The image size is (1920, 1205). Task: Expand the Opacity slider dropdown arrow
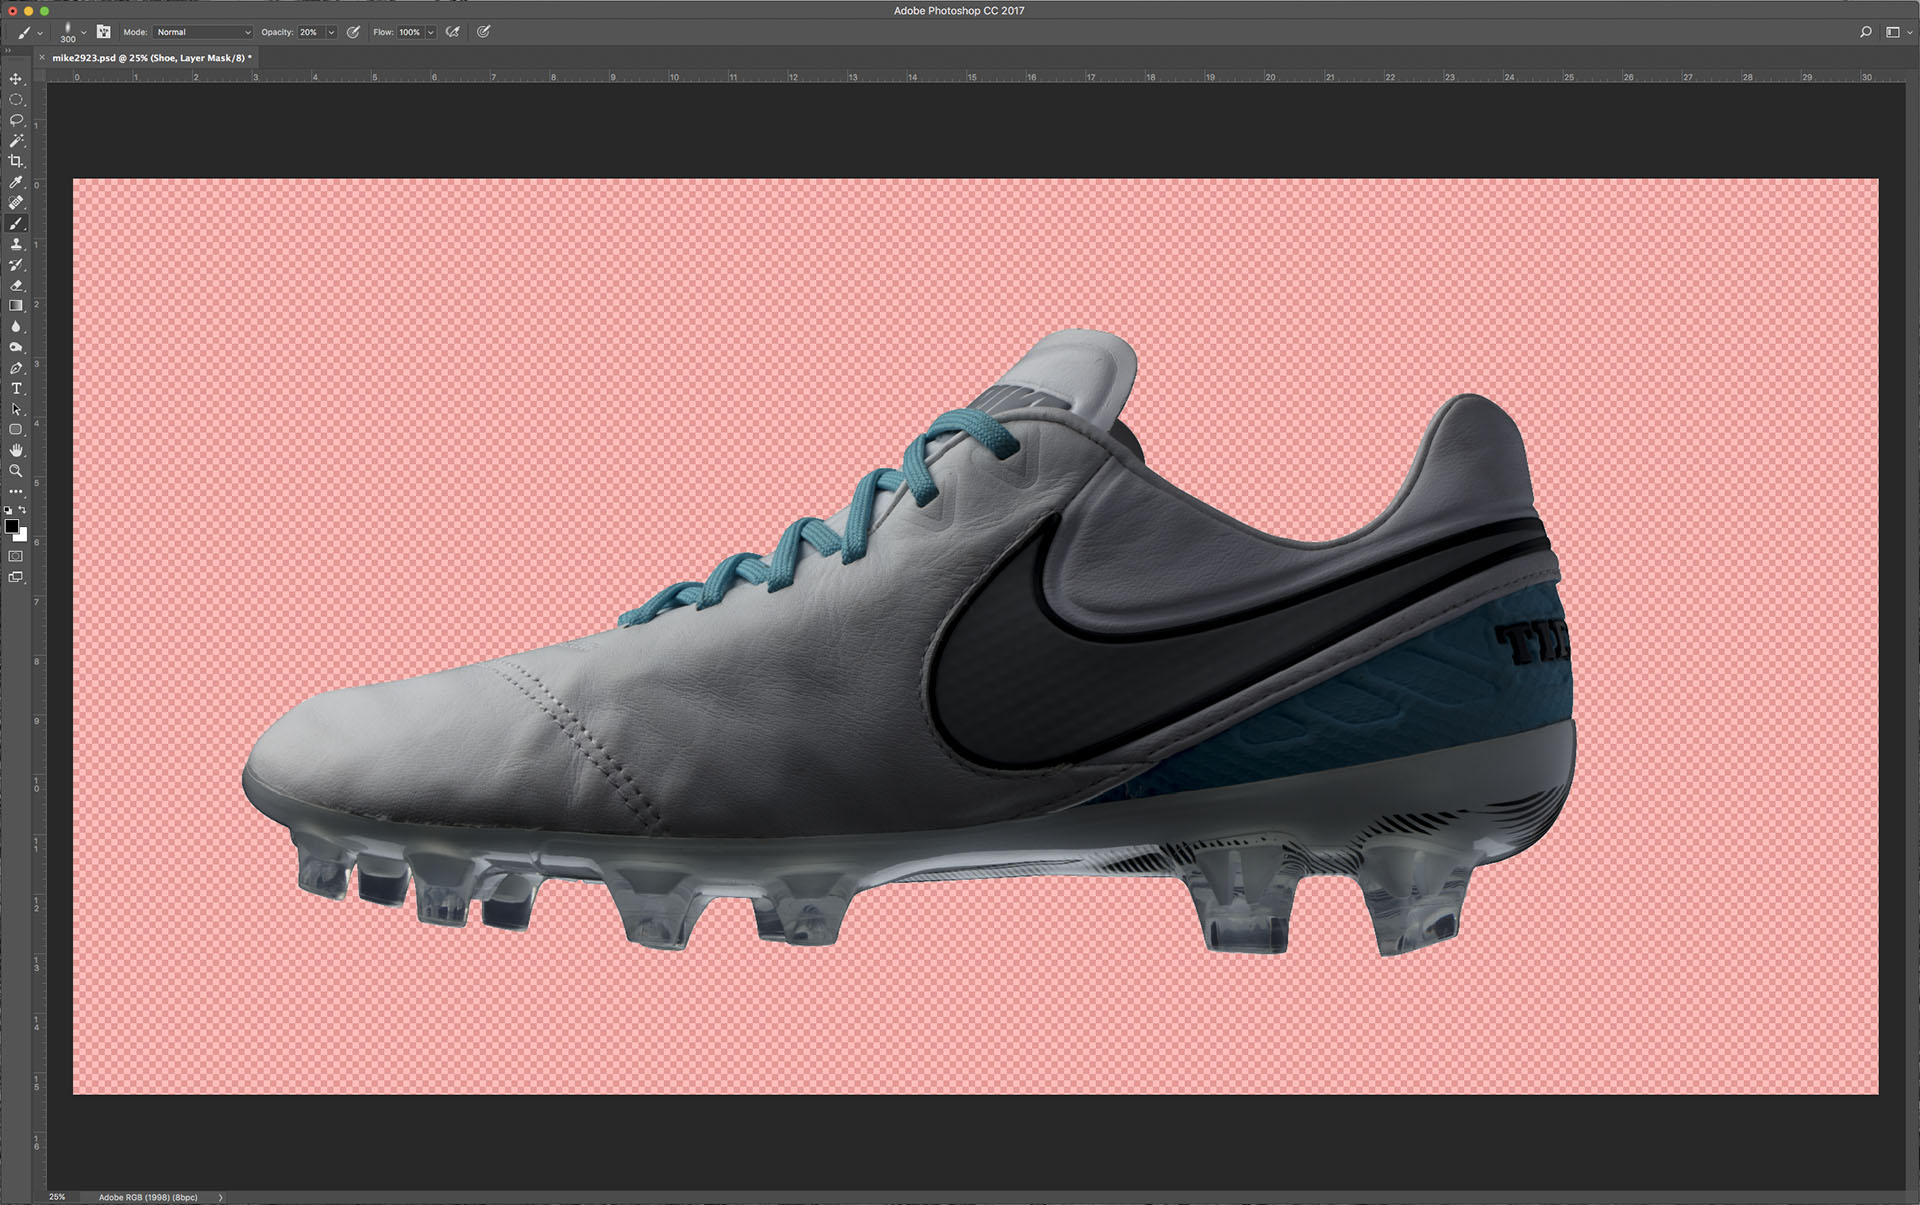point(331,32)
